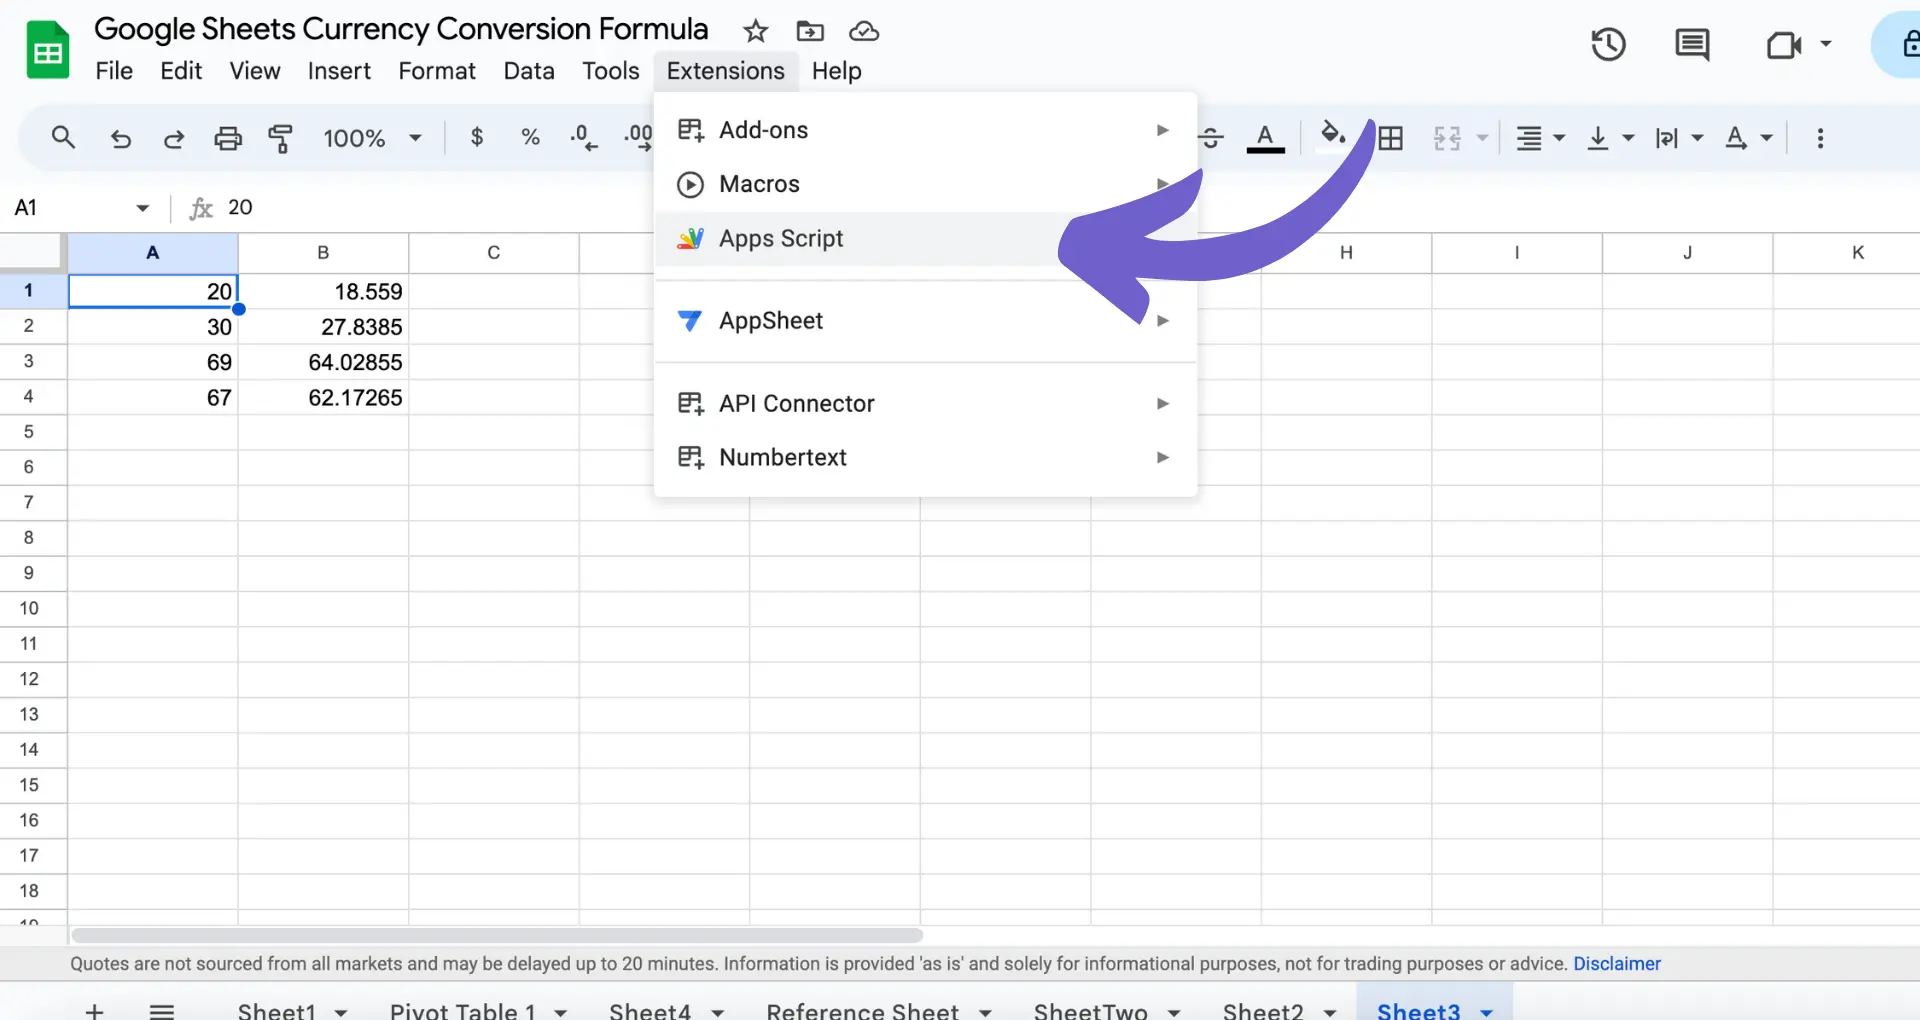Open vertical align dropdown
1920x1020 pixels.
coord(1610,138)
